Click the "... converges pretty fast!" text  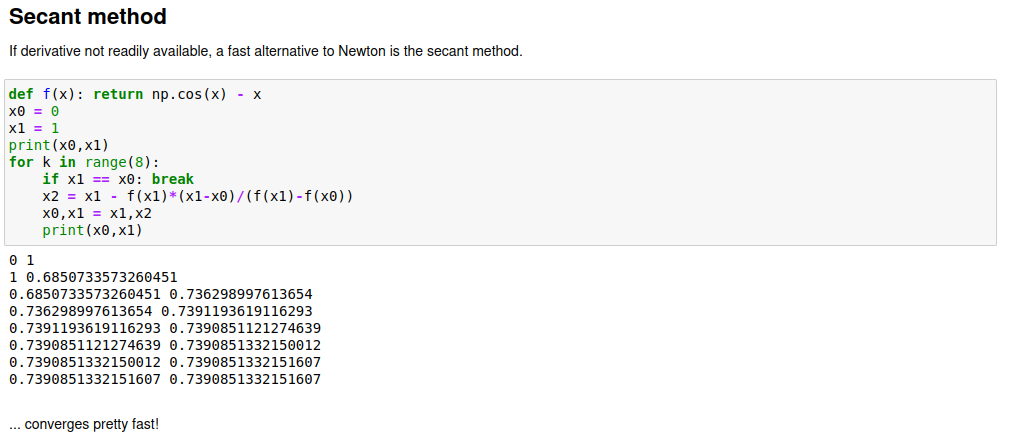83,424
